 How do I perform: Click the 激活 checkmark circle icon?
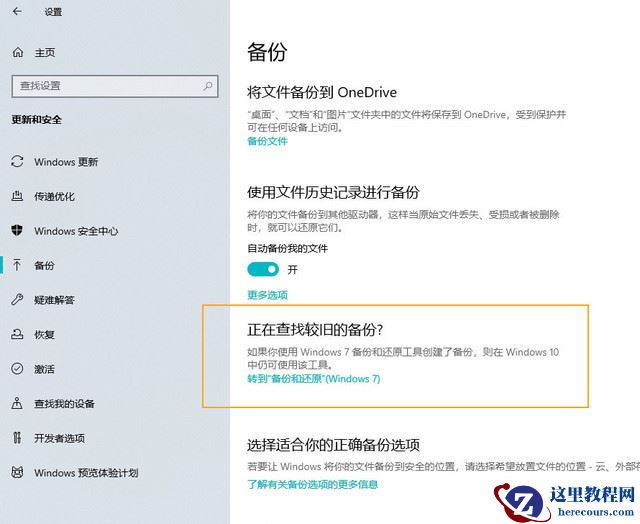click(x=17, y=369)
